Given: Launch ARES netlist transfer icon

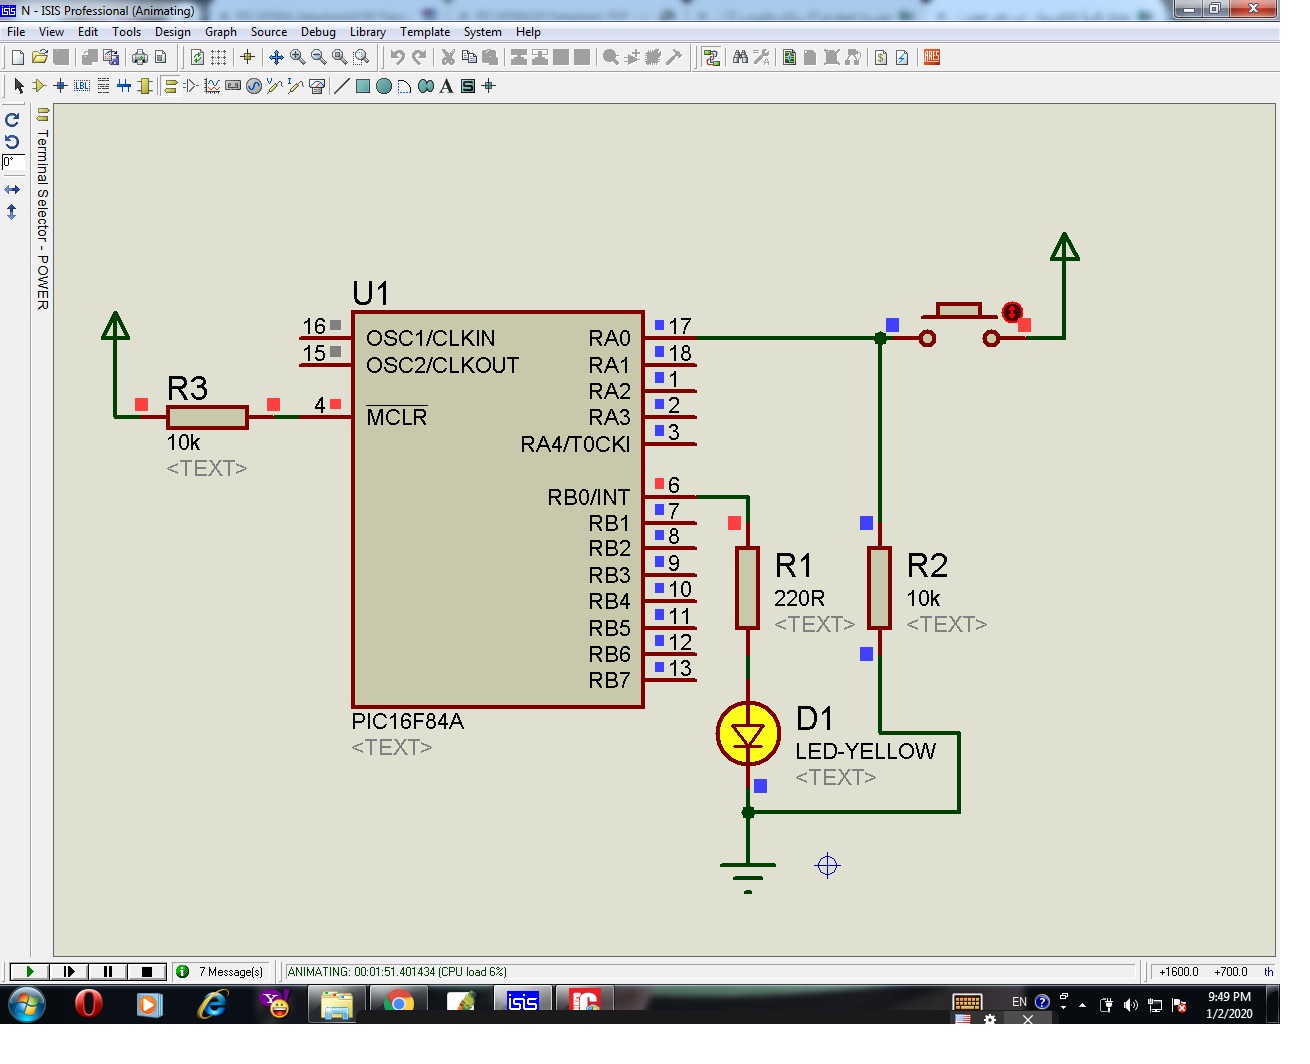Looking at the screenshot, I should (932, 57).
